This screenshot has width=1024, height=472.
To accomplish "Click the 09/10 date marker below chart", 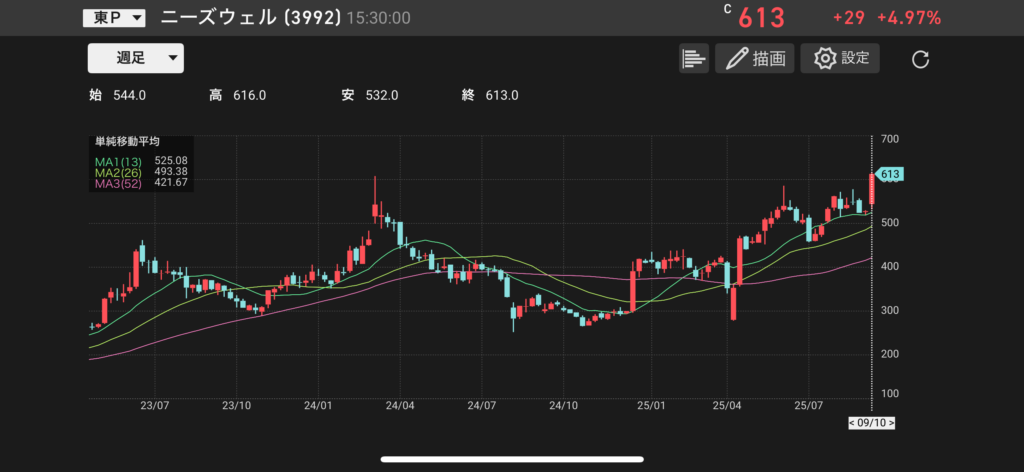I will [x=871, y=423].
